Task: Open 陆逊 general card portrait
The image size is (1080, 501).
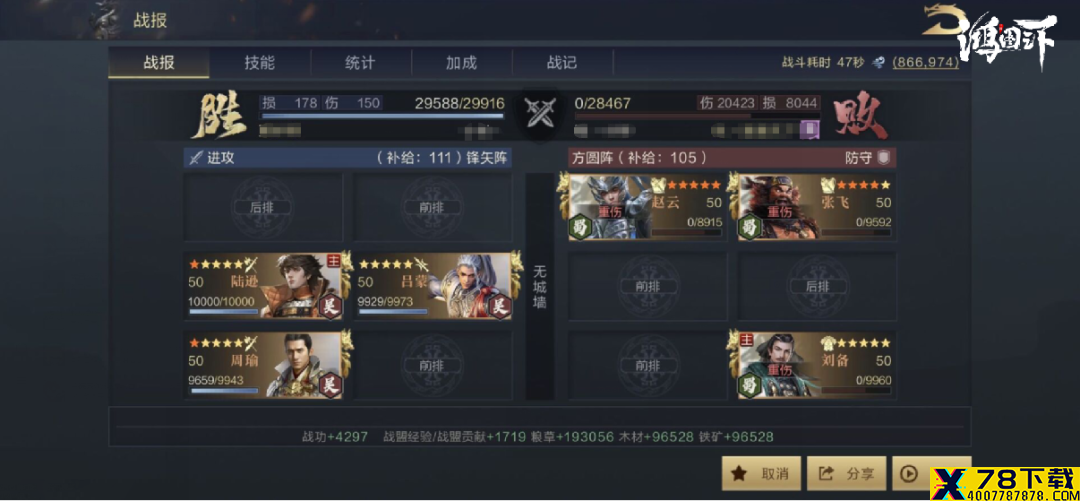Action: [305, 285]
